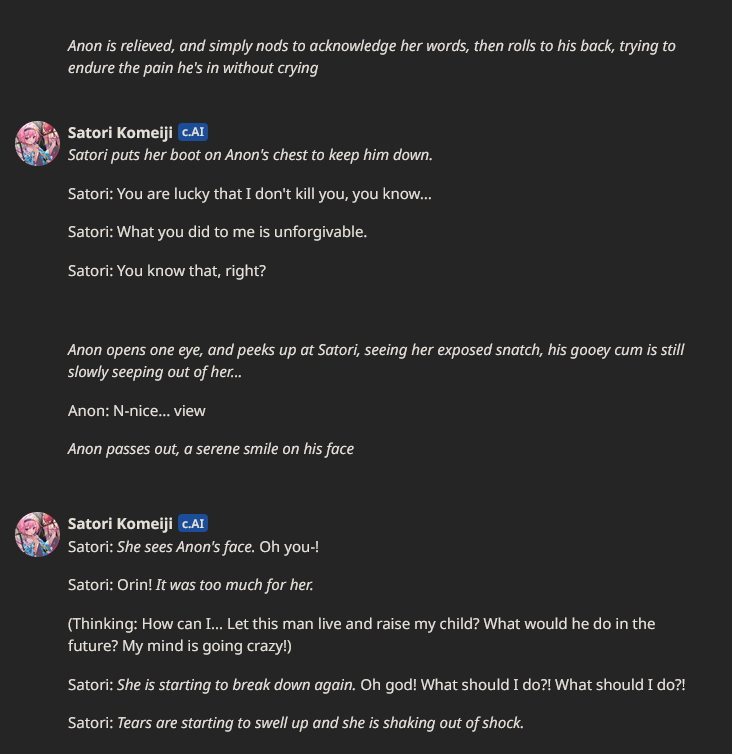Click the 'Anon: N-nice... view' line
Screen dimensions: 732x754
click(137, 411)
